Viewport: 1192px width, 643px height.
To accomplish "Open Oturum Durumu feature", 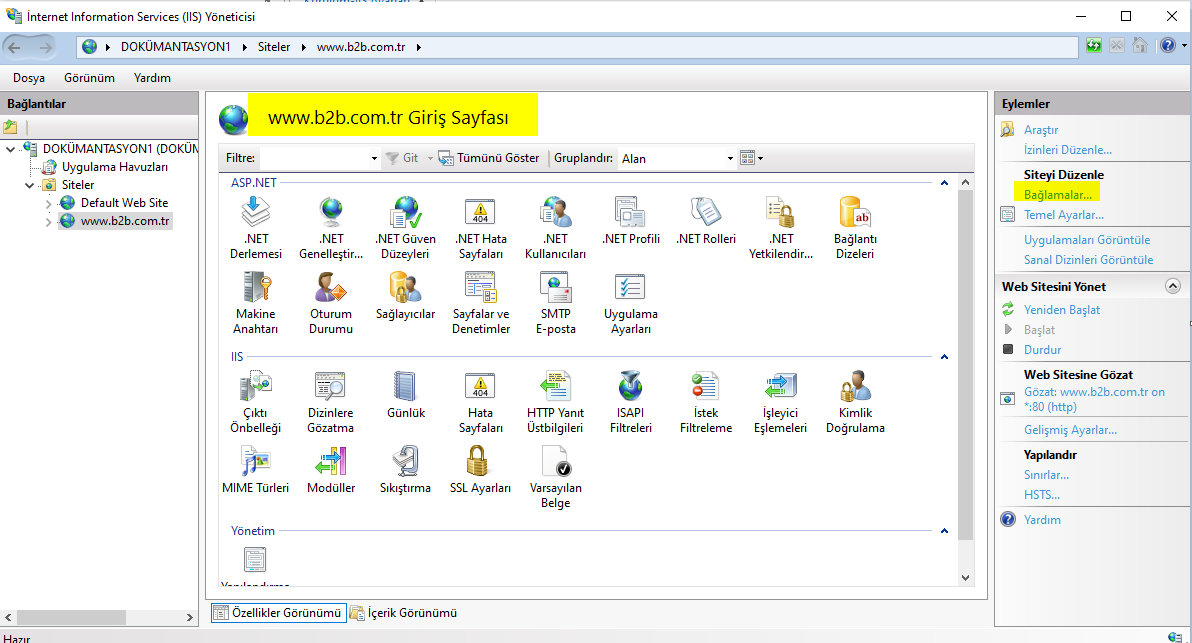I will tap(331, 302).
